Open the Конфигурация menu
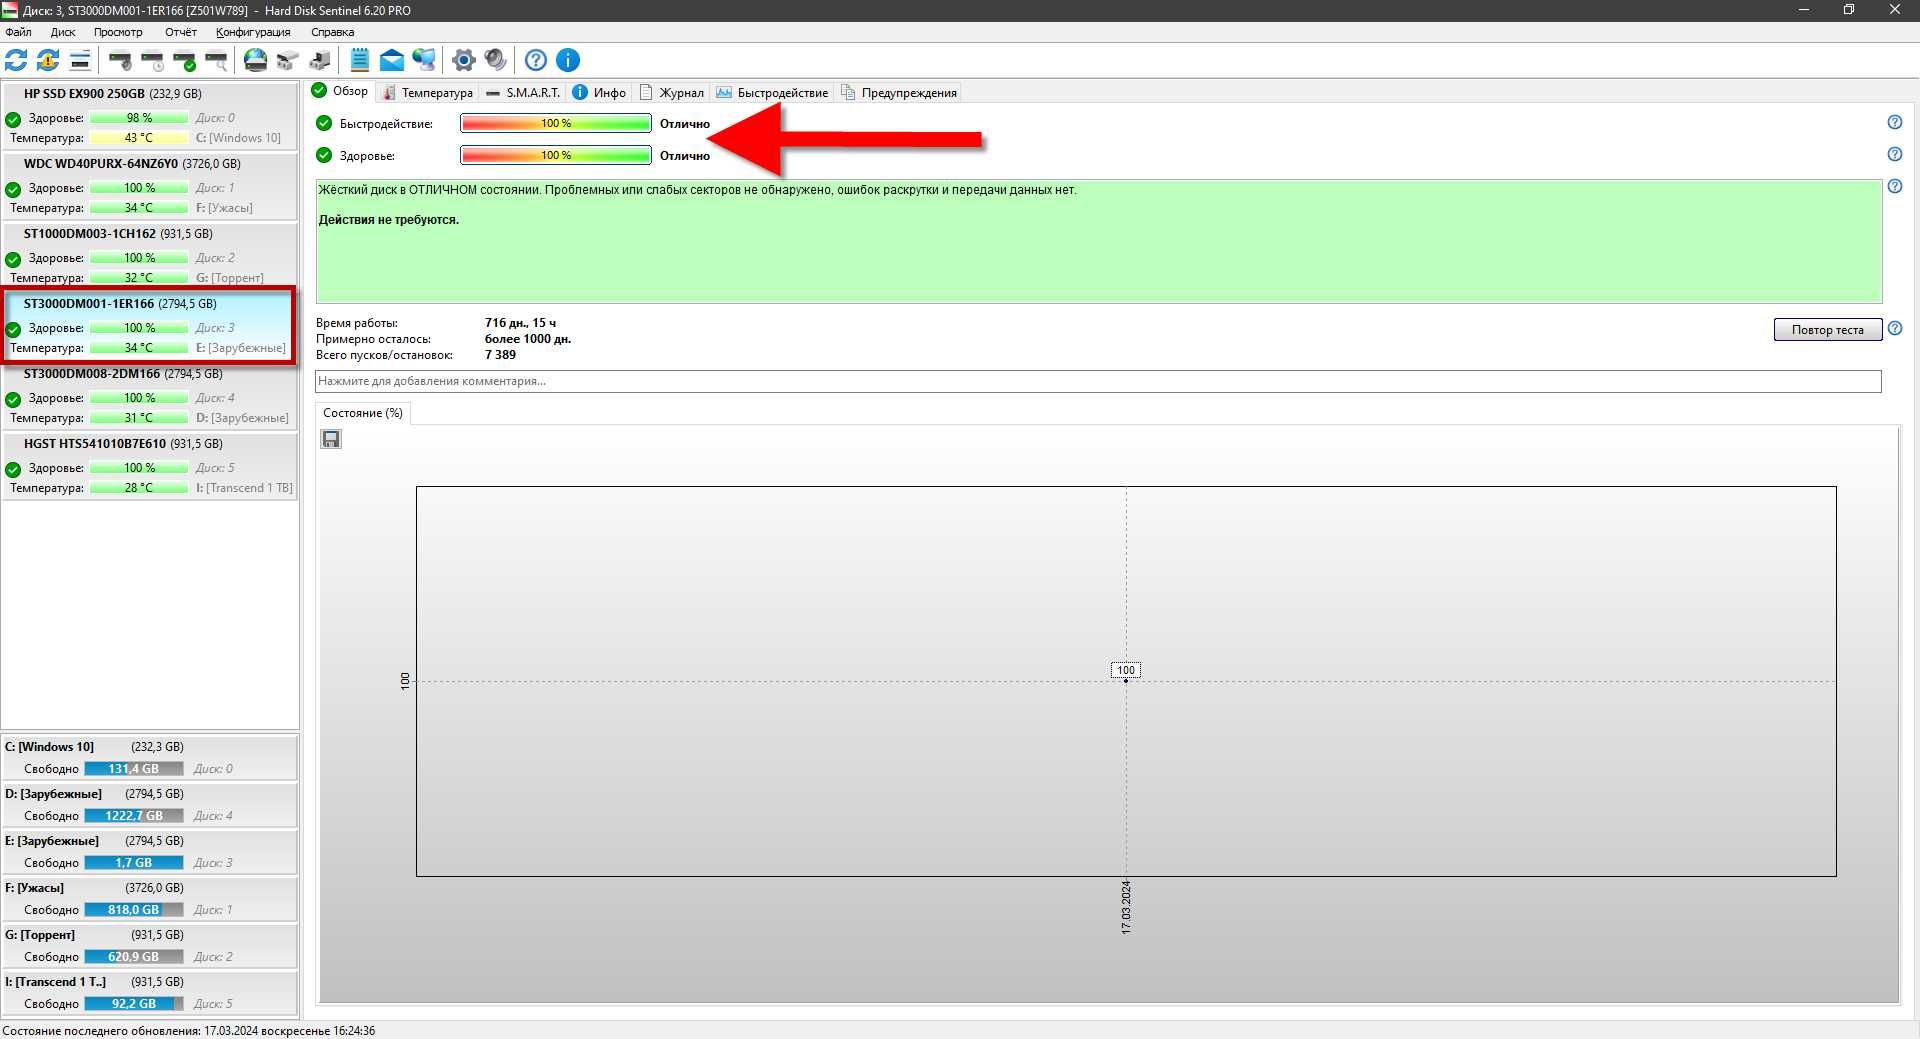The image size is (1920, 1039). click(253, 32)
